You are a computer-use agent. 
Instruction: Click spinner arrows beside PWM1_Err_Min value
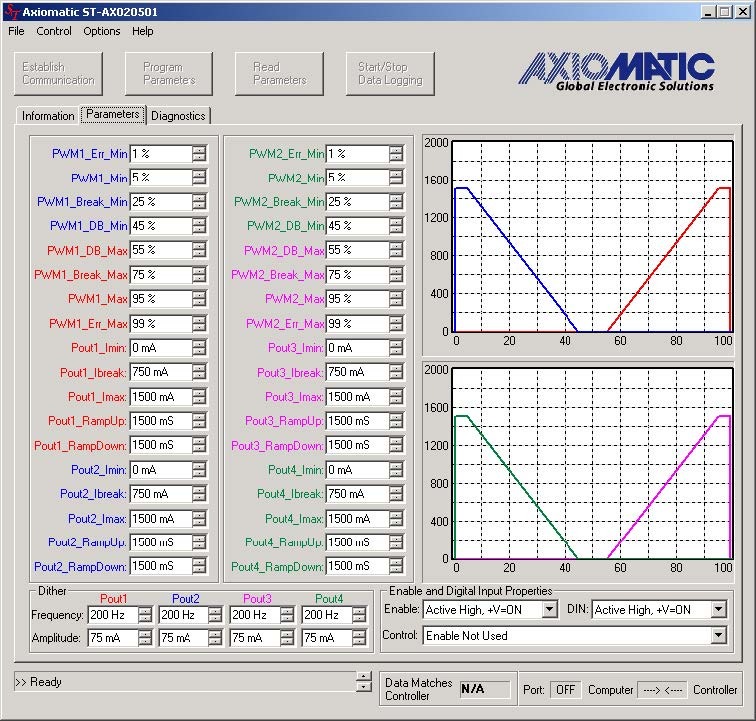tap(199, 154)
